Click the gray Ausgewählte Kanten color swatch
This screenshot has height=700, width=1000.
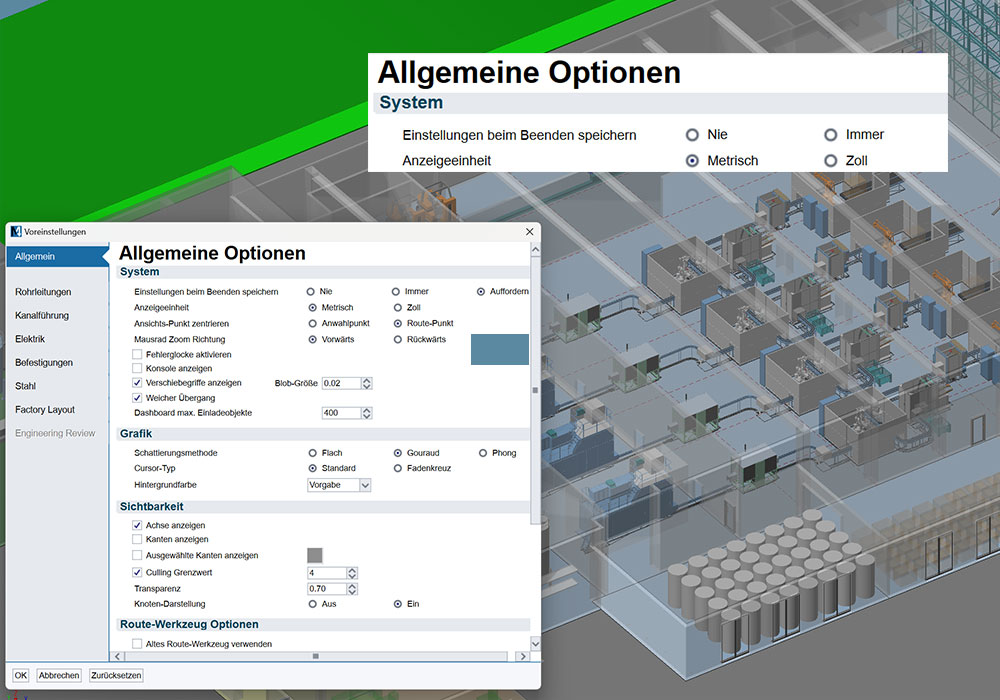click(x=315, y=555)
